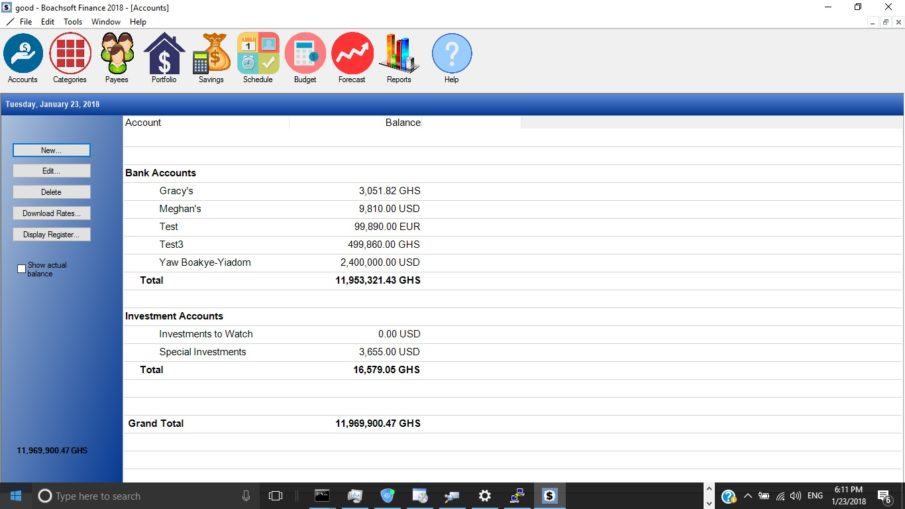Click the 99,890.00 EUR balance value
Viewport: 905px width, 509px height.
[x=387, y=227]
